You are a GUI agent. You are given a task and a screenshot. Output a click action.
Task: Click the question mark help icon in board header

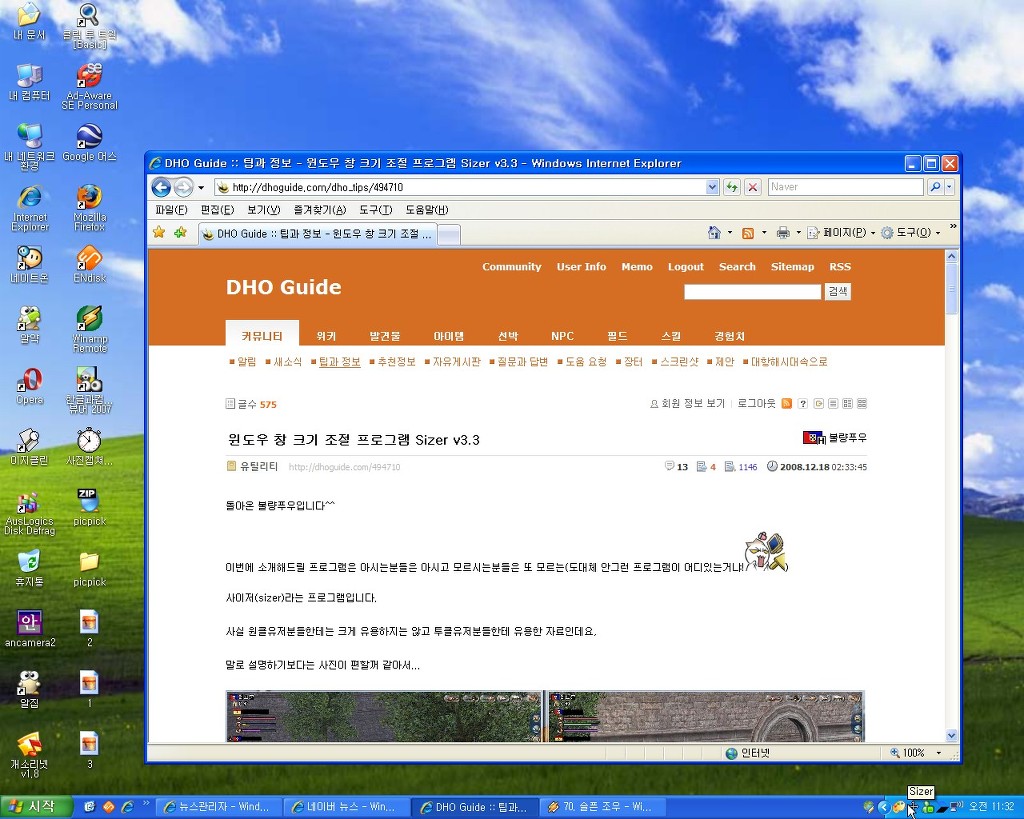[x=803, y=404]
